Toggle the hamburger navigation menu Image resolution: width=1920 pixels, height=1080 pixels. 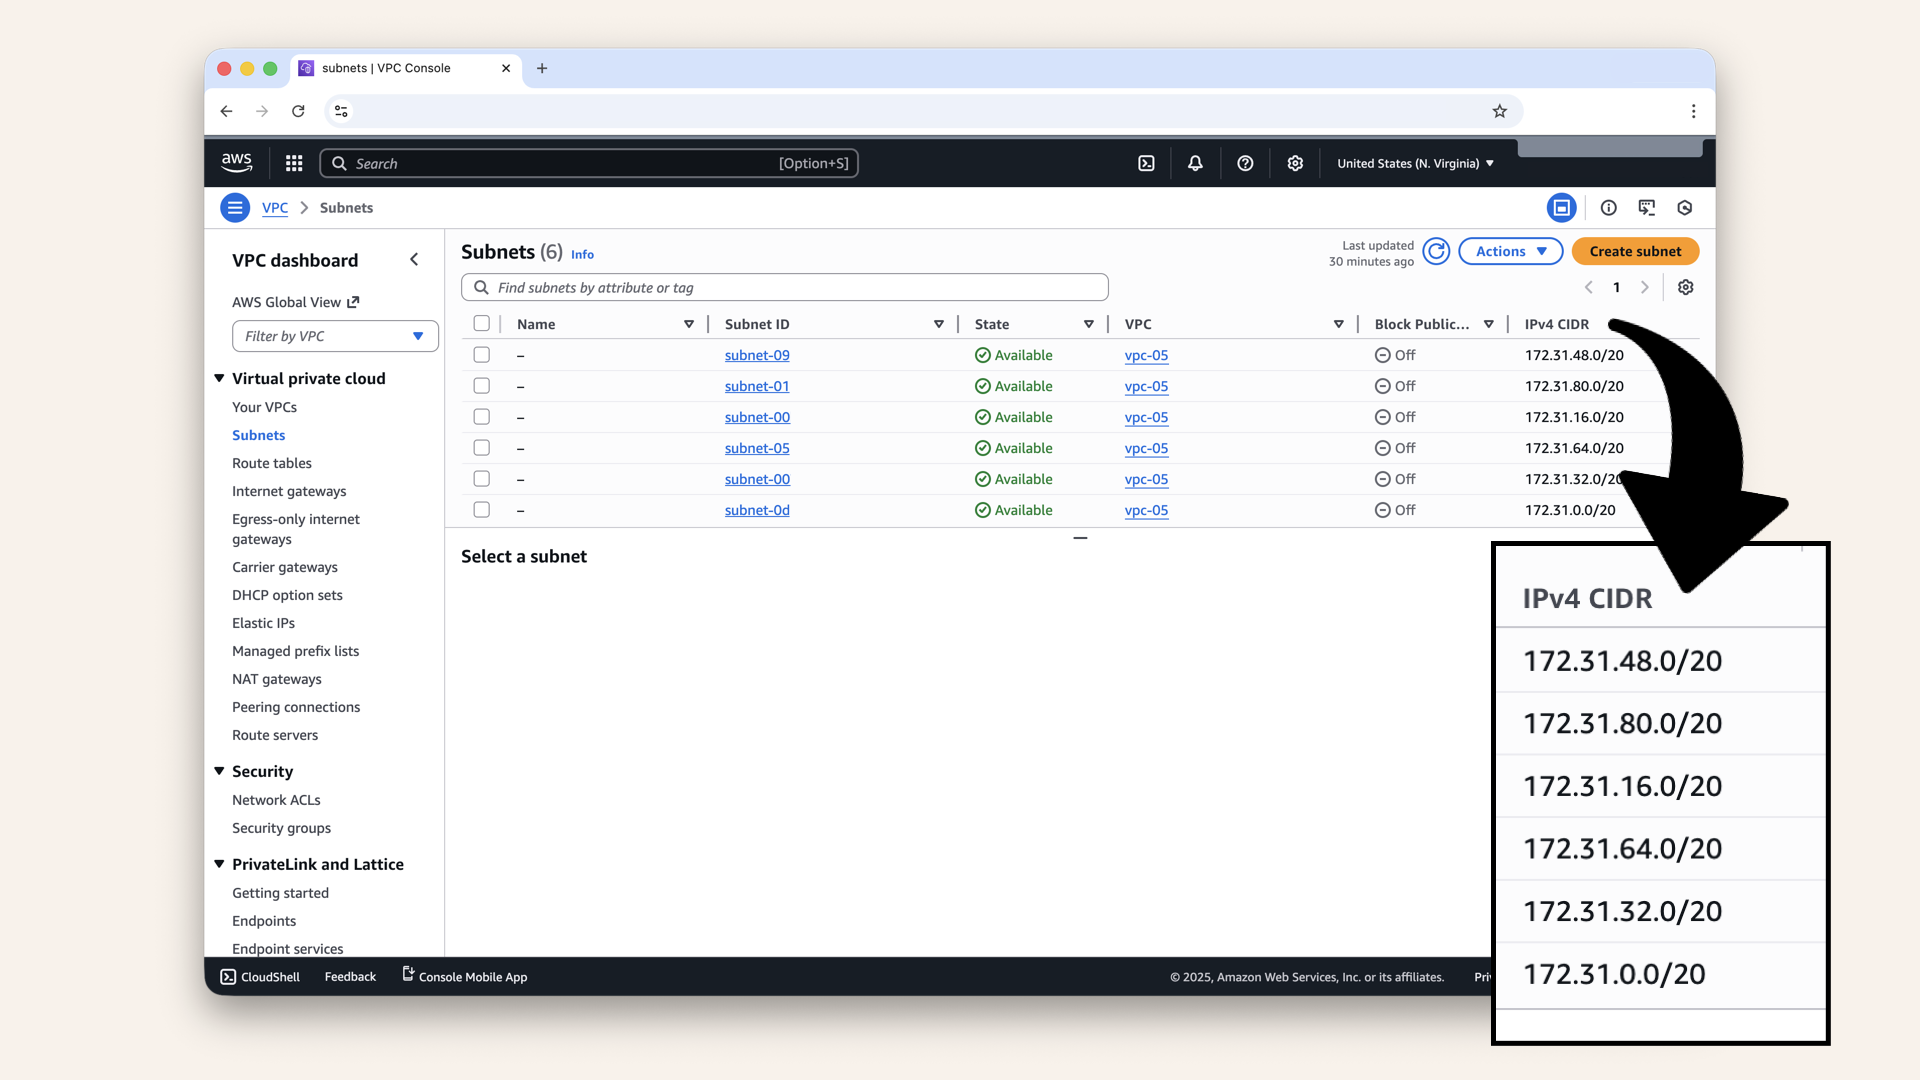235,208
